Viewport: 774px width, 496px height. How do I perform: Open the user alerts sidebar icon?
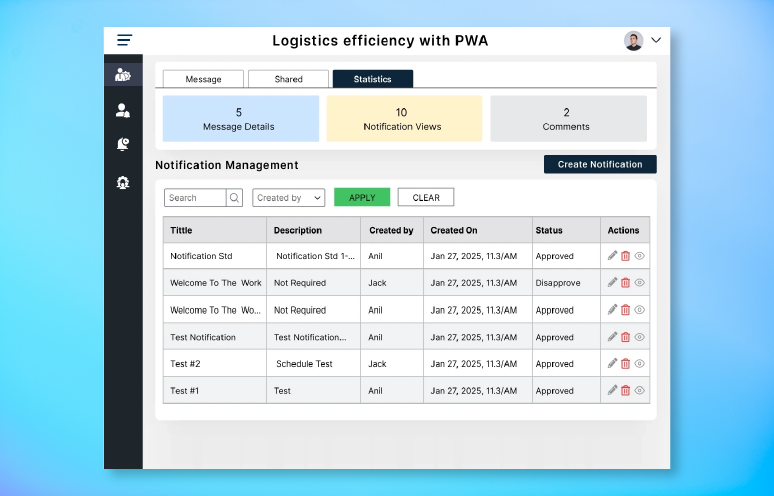coord(123,111)
